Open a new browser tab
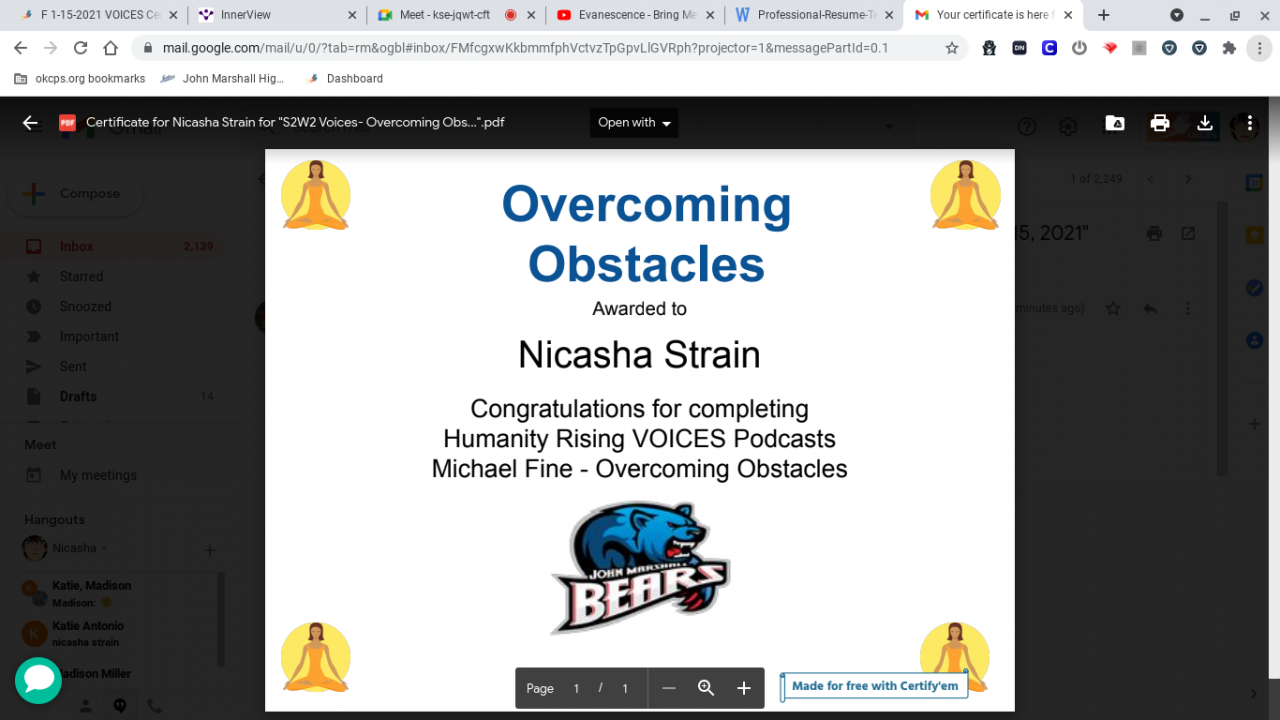This screenshot has width=1280, height=720. point(1104,15)
